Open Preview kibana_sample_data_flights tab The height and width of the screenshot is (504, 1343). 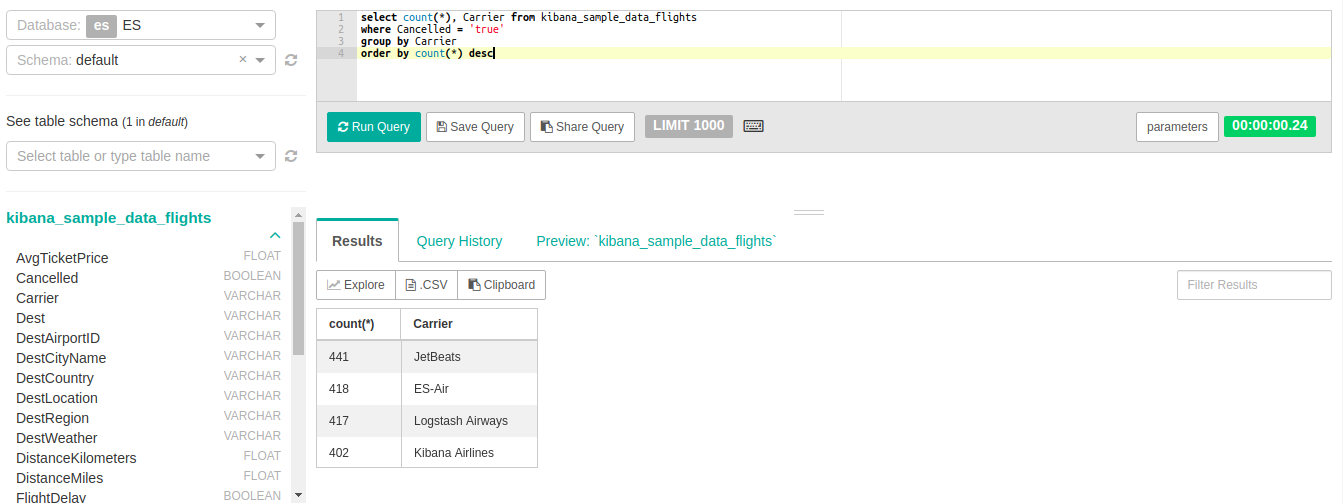click(x=657, y=241)
